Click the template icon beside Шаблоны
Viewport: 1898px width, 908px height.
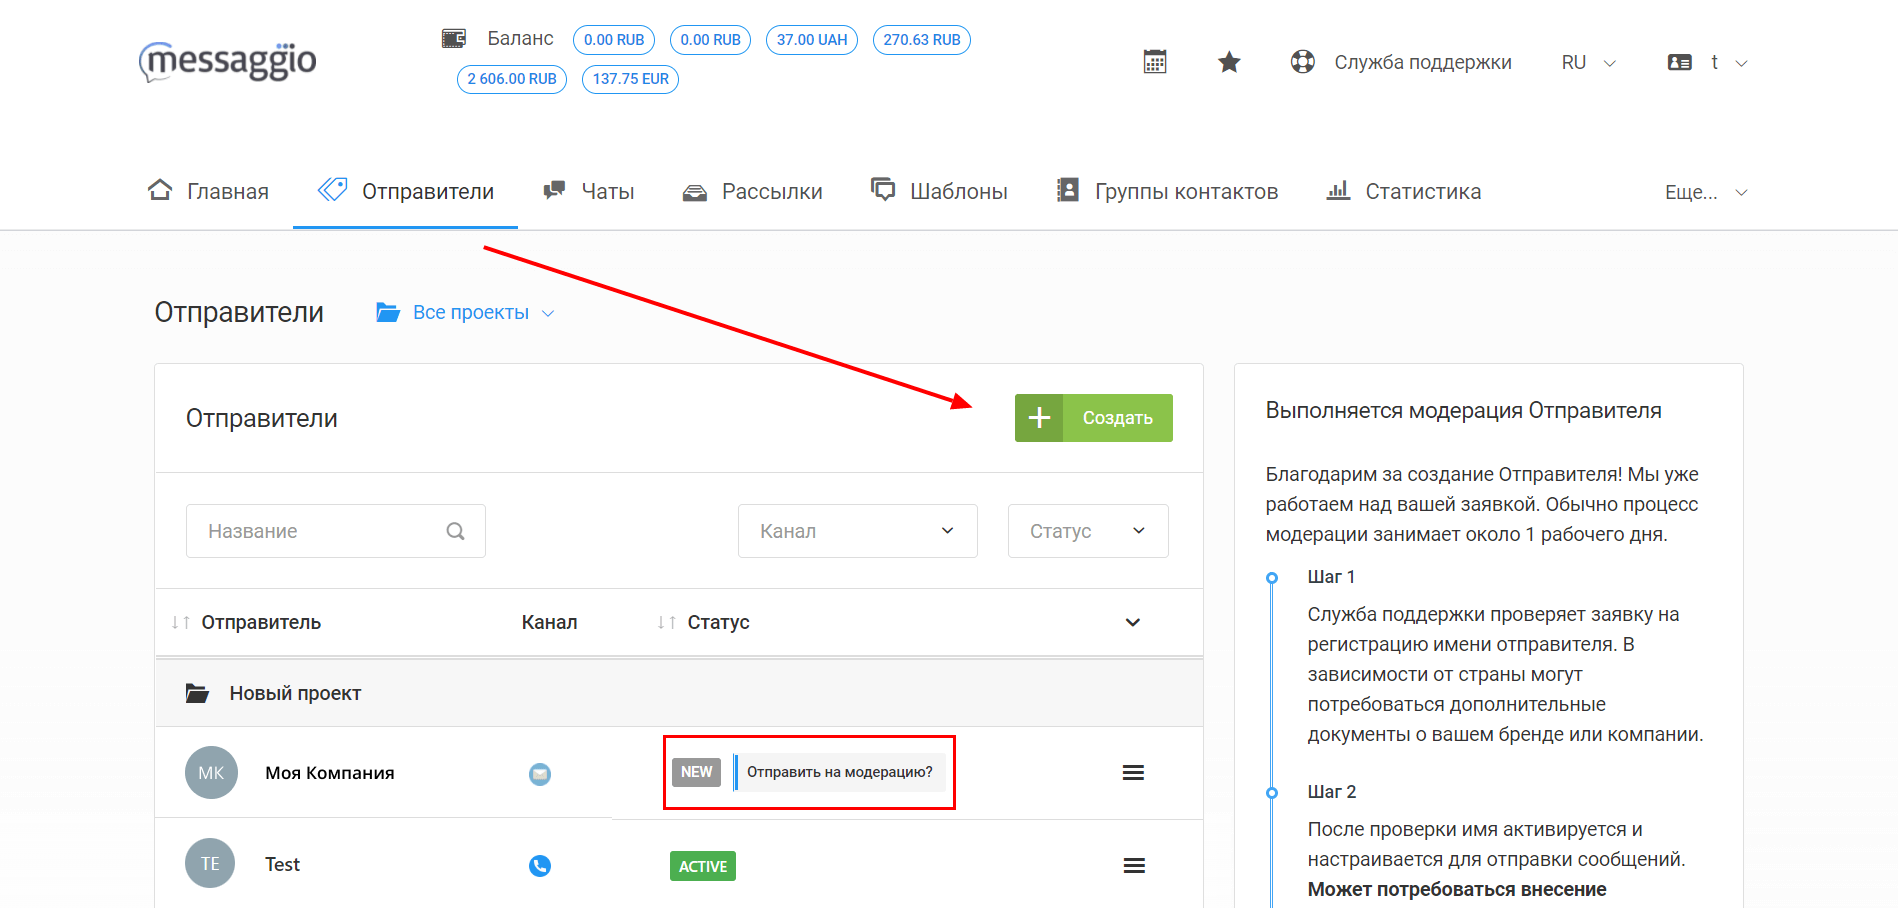point(883,189)
